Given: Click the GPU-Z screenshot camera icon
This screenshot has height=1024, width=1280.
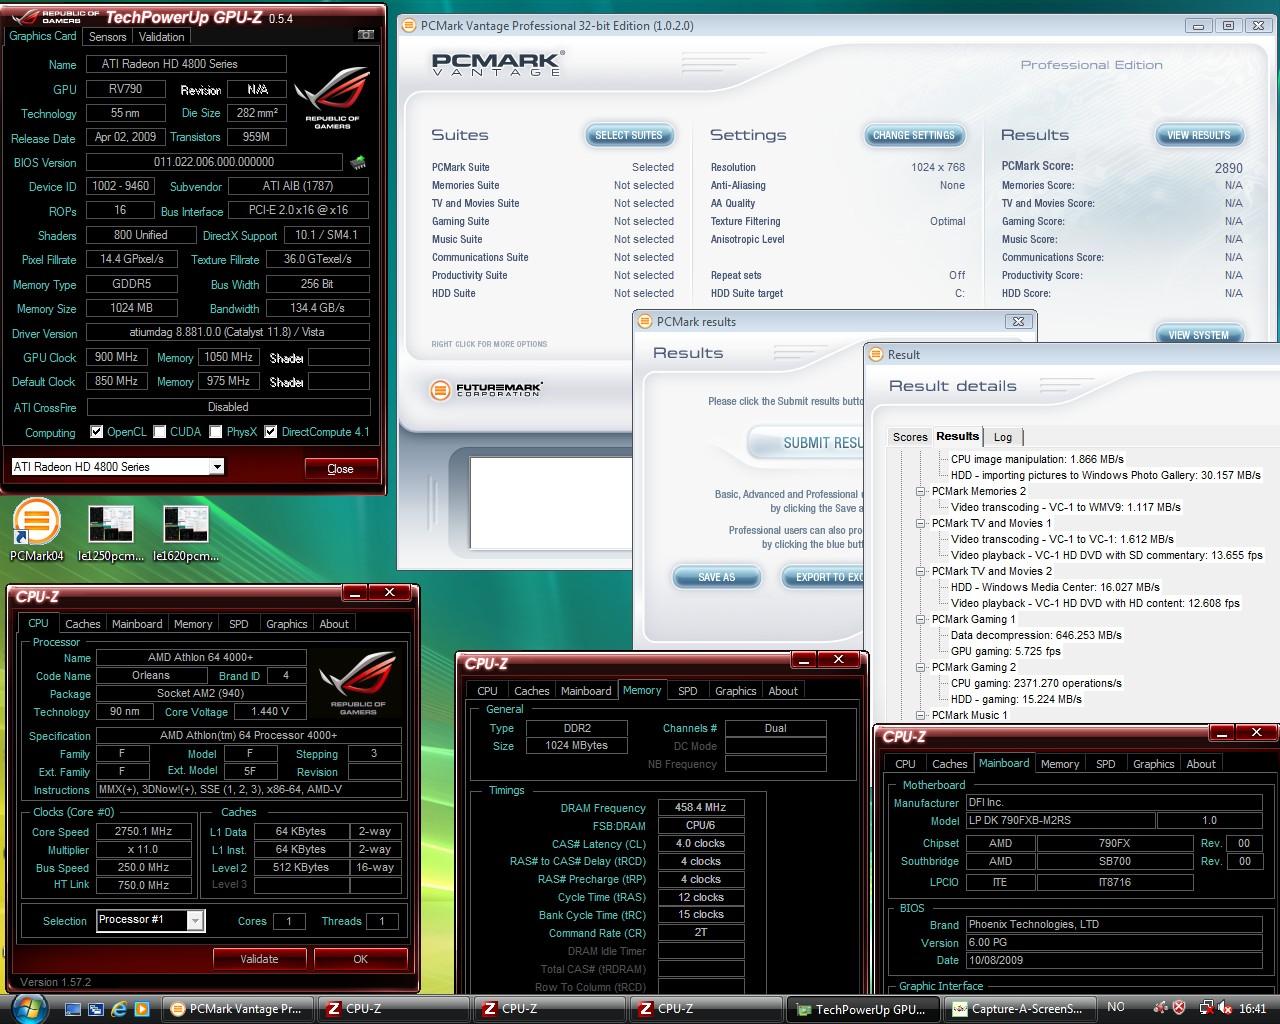Looking at the screenshot, I should [x=366, y=35].
